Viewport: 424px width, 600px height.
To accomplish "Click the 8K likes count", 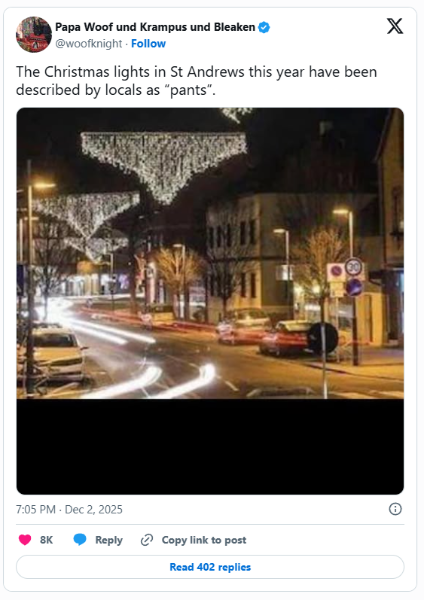I will pyautogui.click(x=46, y=540).
